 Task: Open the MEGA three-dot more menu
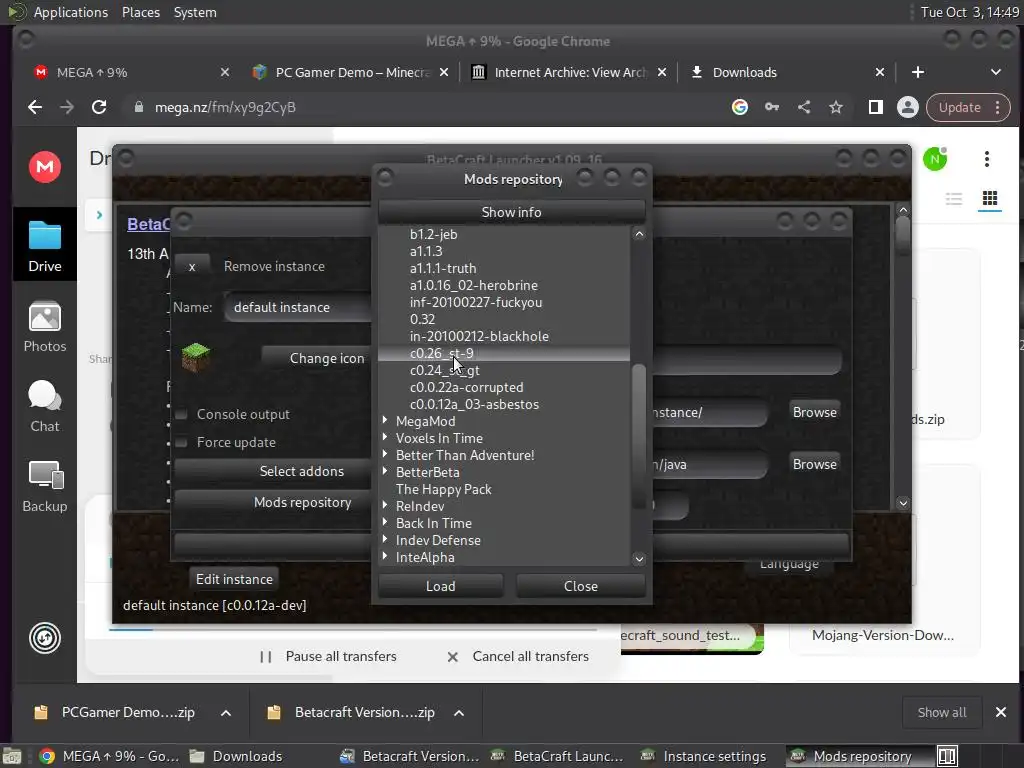coord(987,159)
